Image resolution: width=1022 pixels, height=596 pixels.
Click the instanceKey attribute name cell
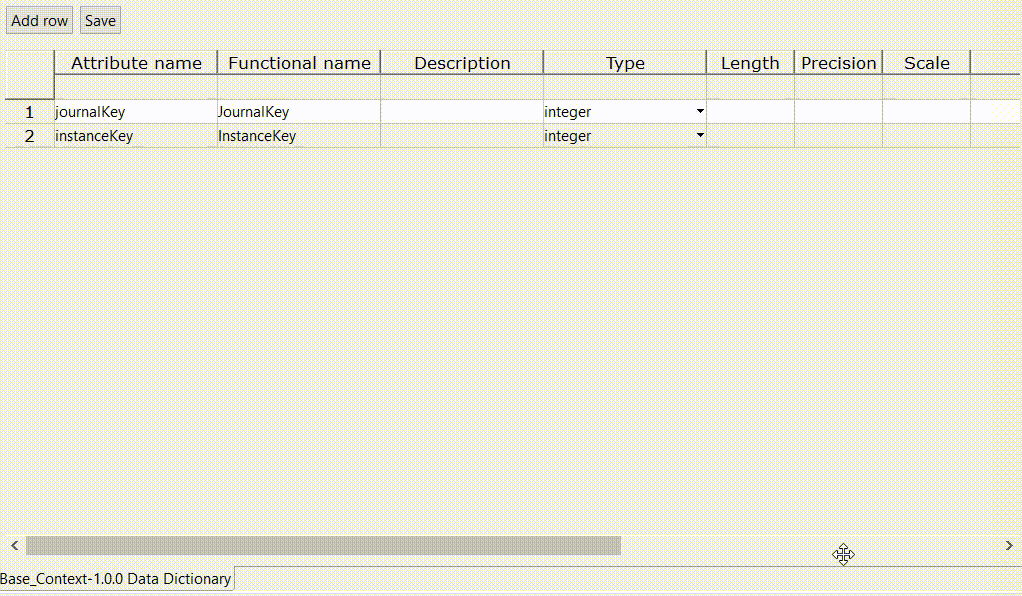tap(136, 136)
